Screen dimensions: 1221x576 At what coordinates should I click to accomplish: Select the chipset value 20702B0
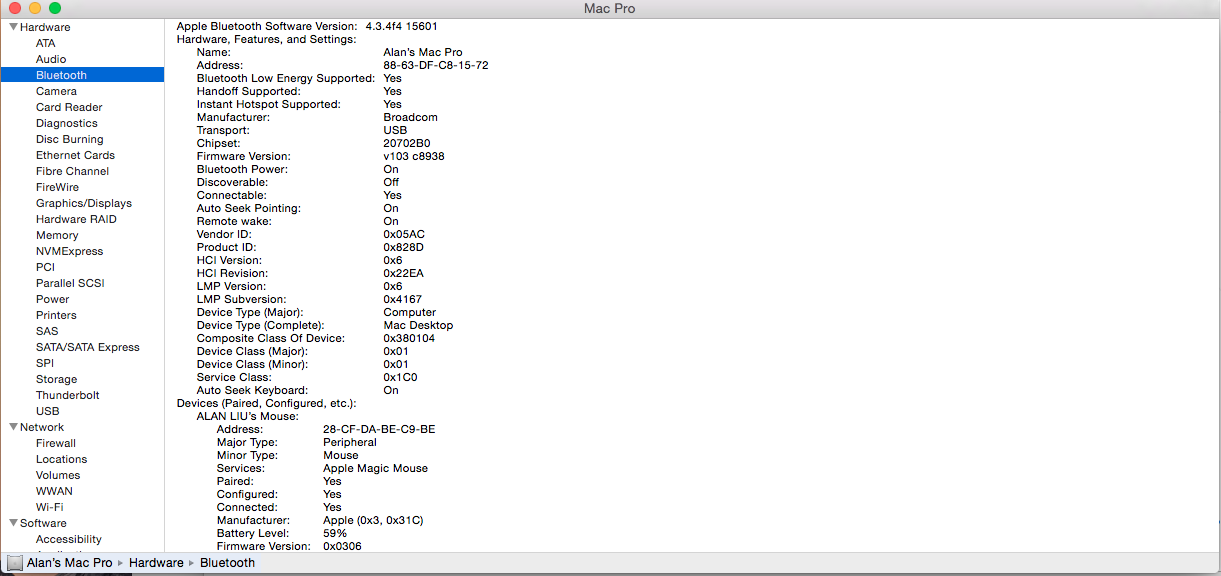[x=407, y=143]
